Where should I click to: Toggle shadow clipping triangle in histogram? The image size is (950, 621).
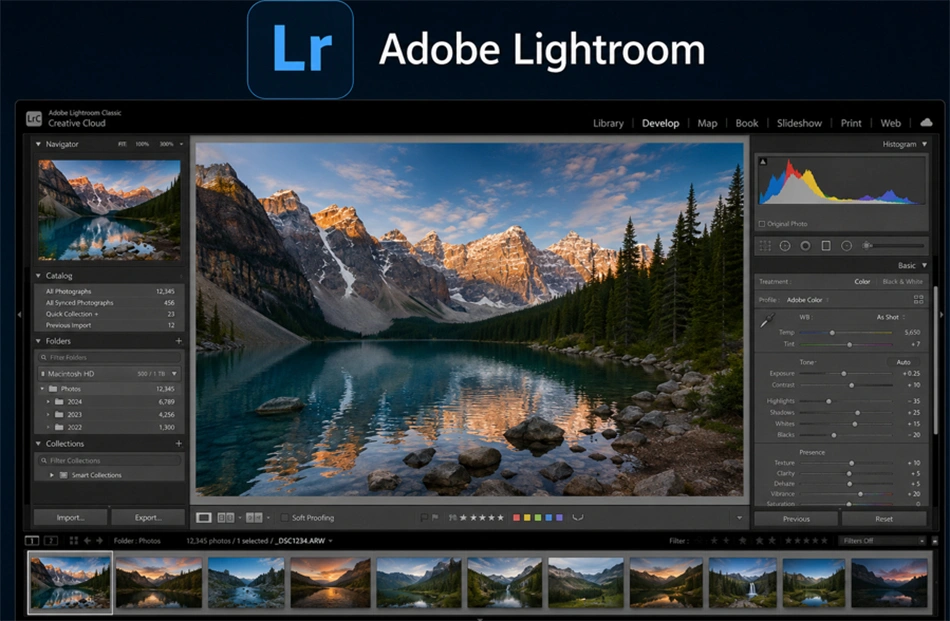(x=763, y=161)
